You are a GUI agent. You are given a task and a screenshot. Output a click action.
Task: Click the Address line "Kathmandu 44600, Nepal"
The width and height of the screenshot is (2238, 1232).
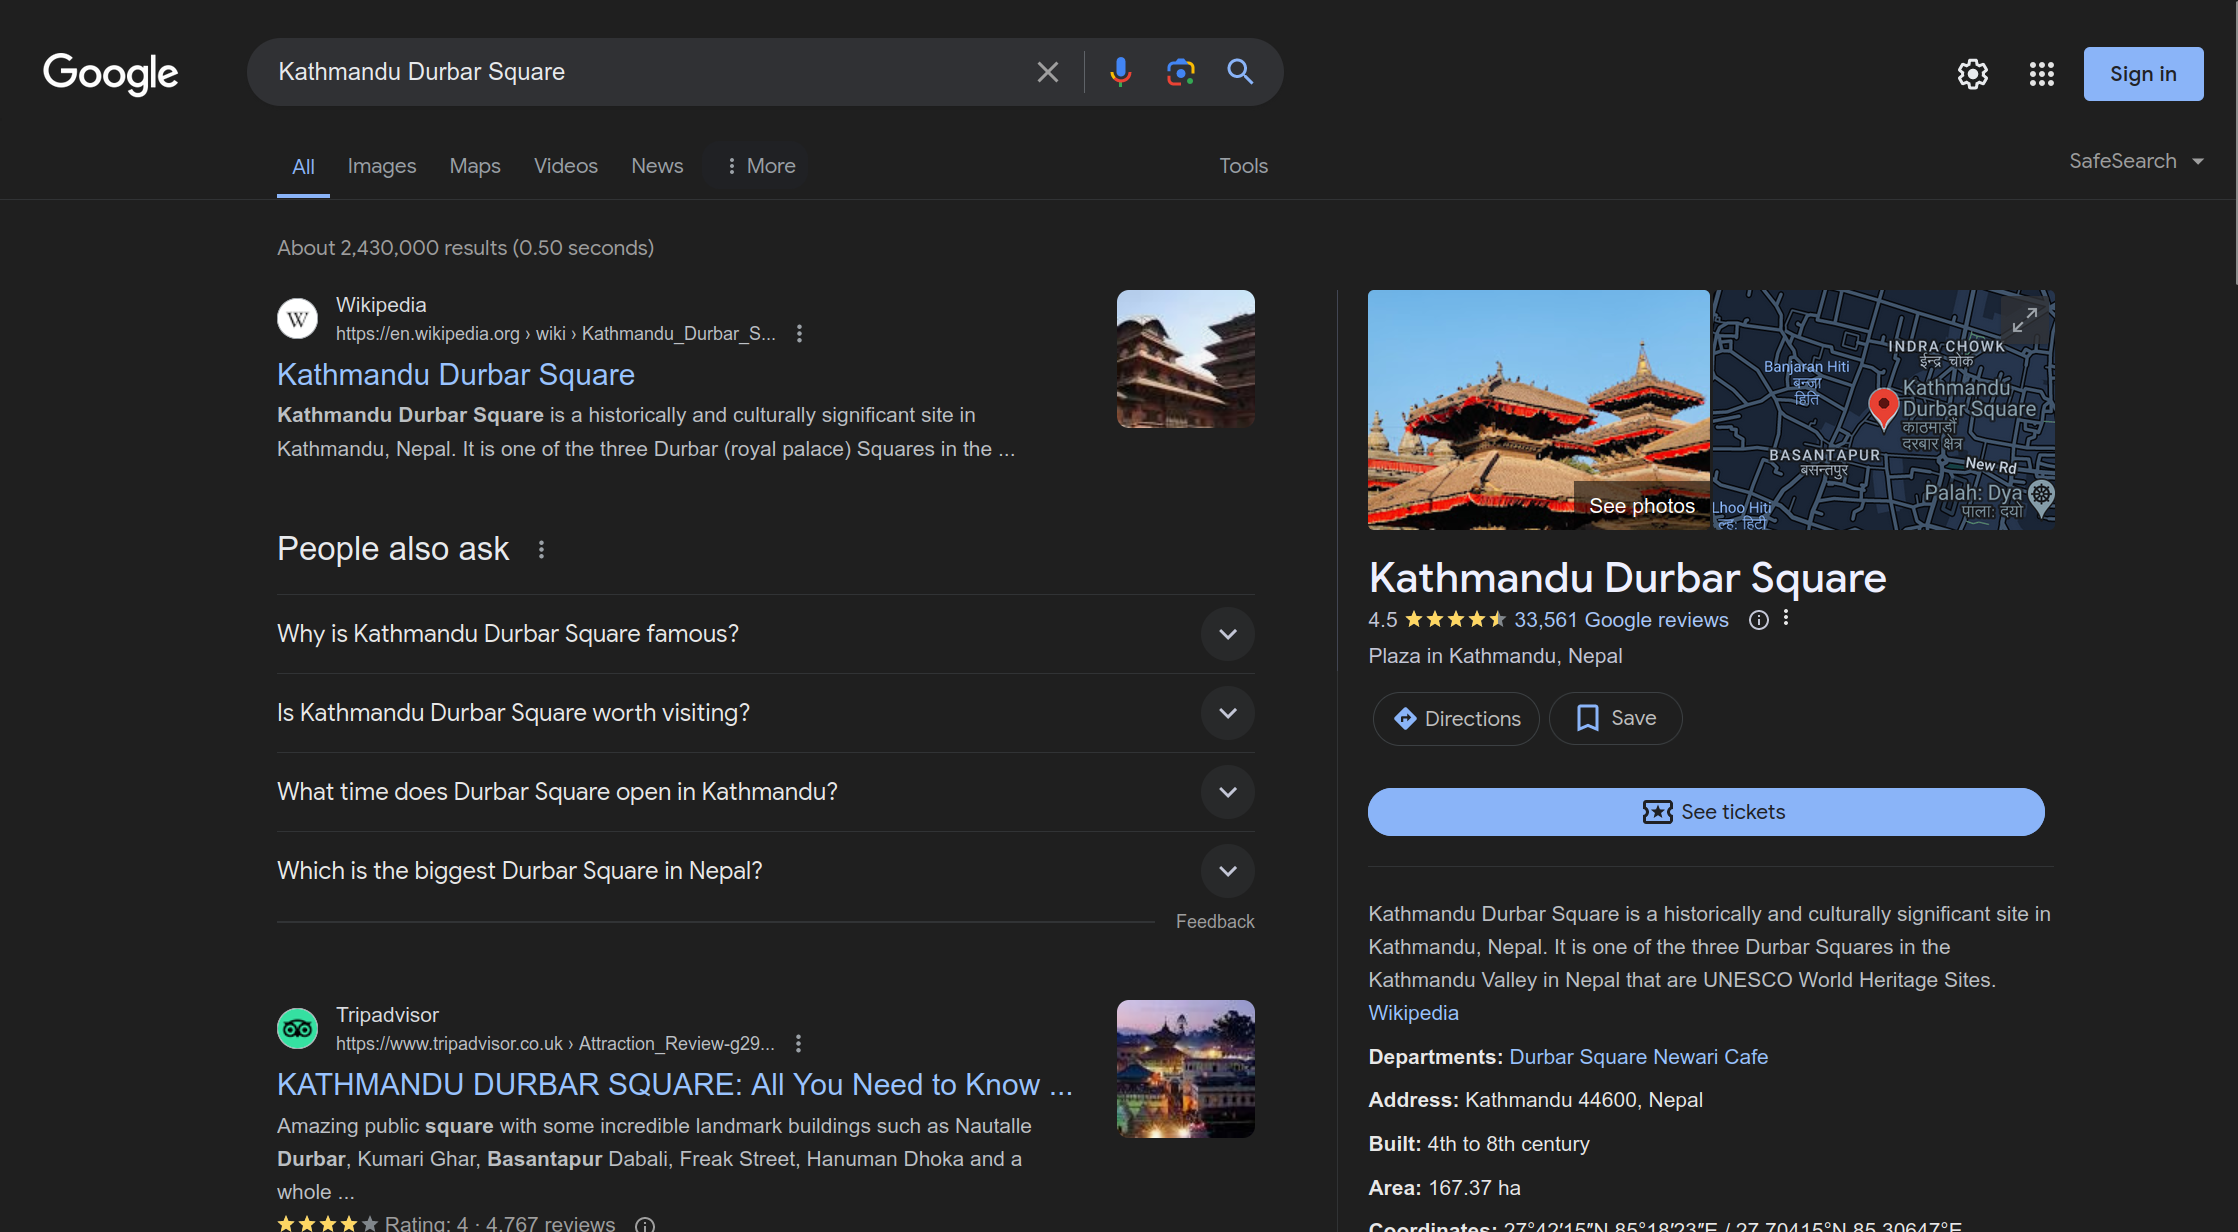[1584, 1100]
